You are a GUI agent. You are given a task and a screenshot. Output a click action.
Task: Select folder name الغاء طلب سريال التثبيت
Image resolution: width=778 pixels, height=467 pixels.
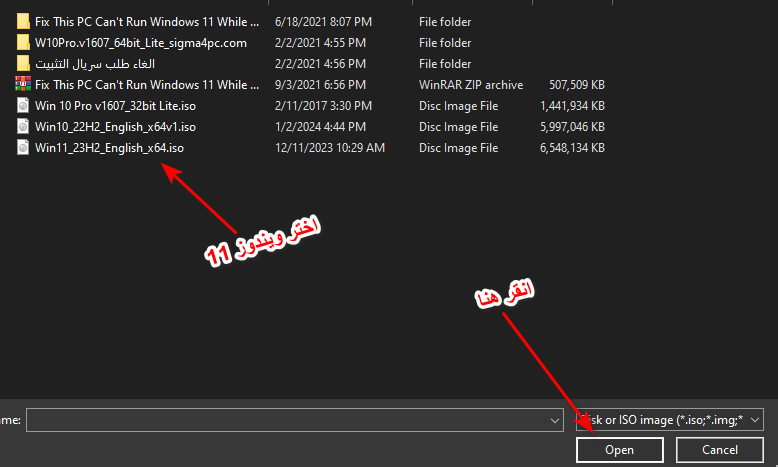click(x=95, y=64)
